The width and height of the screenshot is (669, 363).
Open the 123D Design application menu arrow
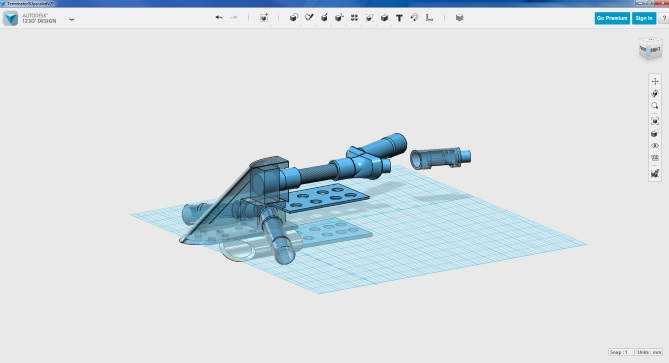pyautogui.click(x=72, y=19)
